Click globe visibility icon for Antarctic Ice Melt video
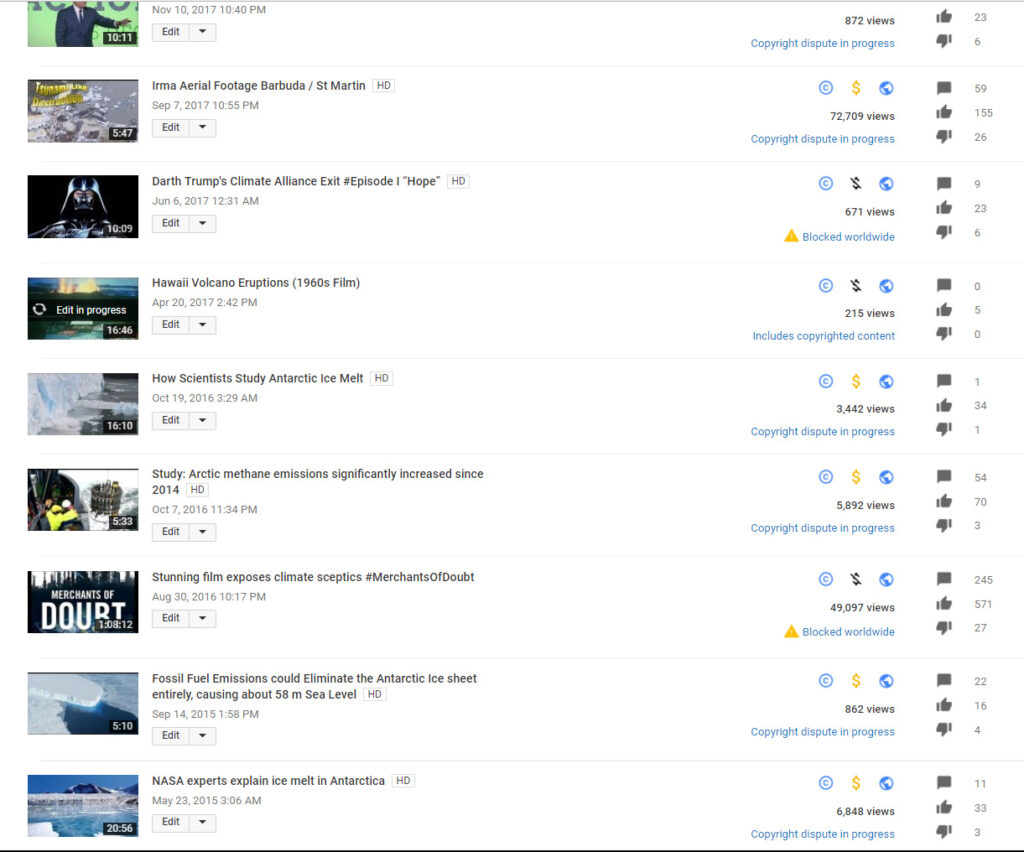 886,381
